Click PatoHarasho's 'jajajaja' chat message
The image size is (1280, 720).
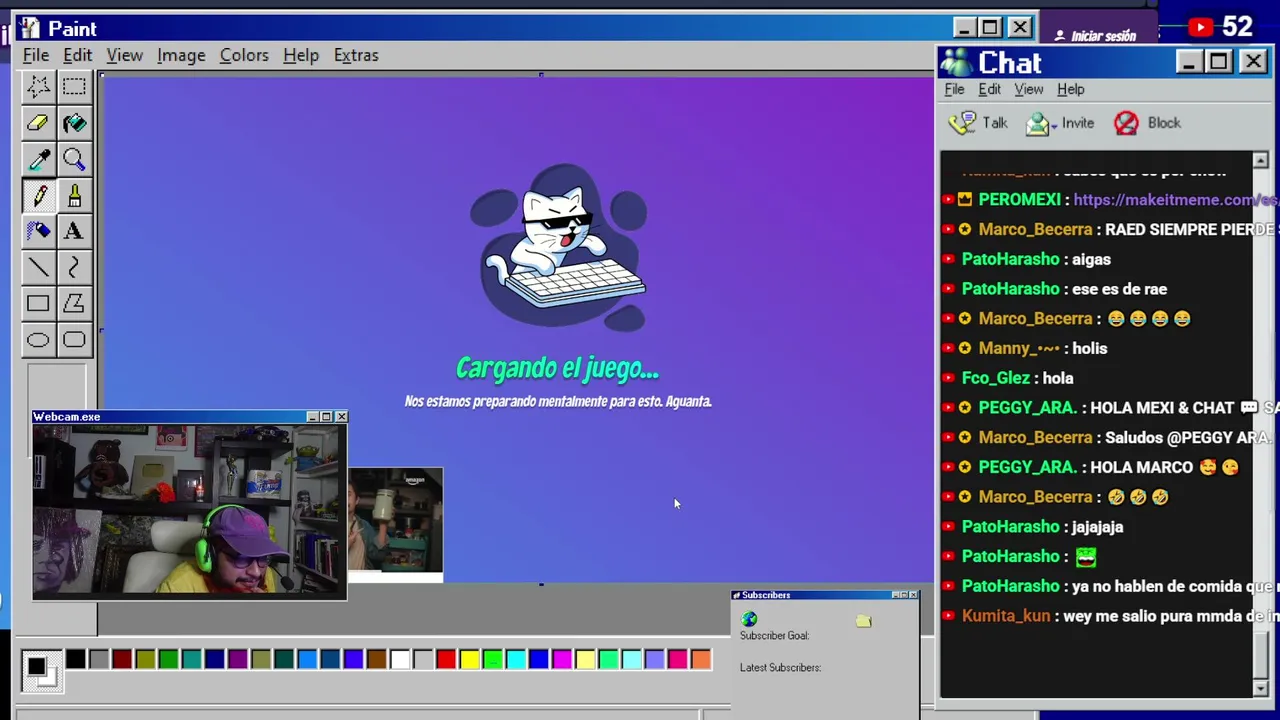click(1097, 527)
